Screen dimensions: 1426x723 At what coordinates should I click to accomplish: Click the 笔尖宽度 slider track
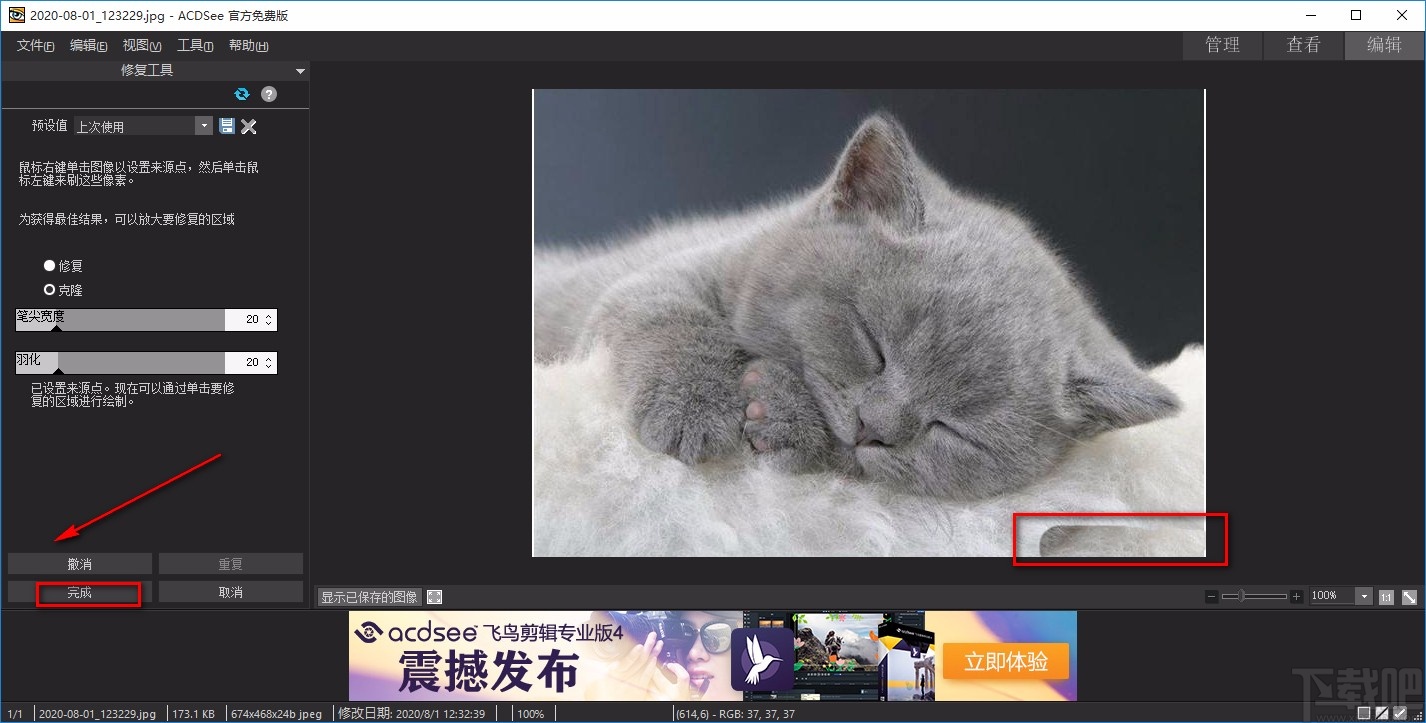point(120,319)
